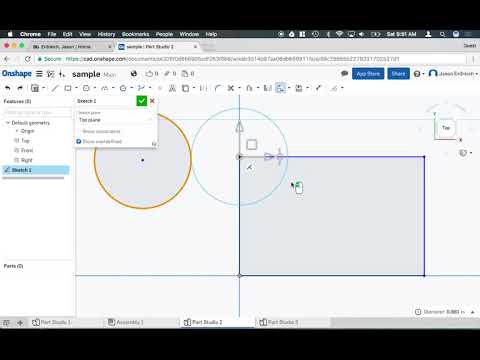Select the Sketch fillet tool
The width and height of the screenshot is (480, 360).
(x=218, y=88)
